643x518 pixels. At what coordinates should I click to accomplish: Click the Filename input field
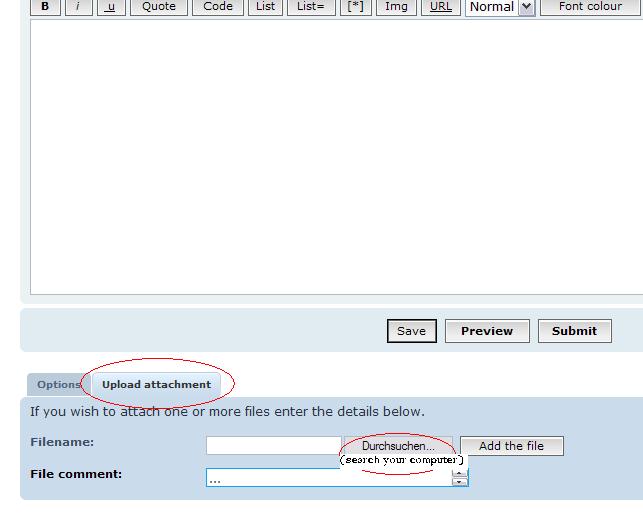[x=274, y=445]
